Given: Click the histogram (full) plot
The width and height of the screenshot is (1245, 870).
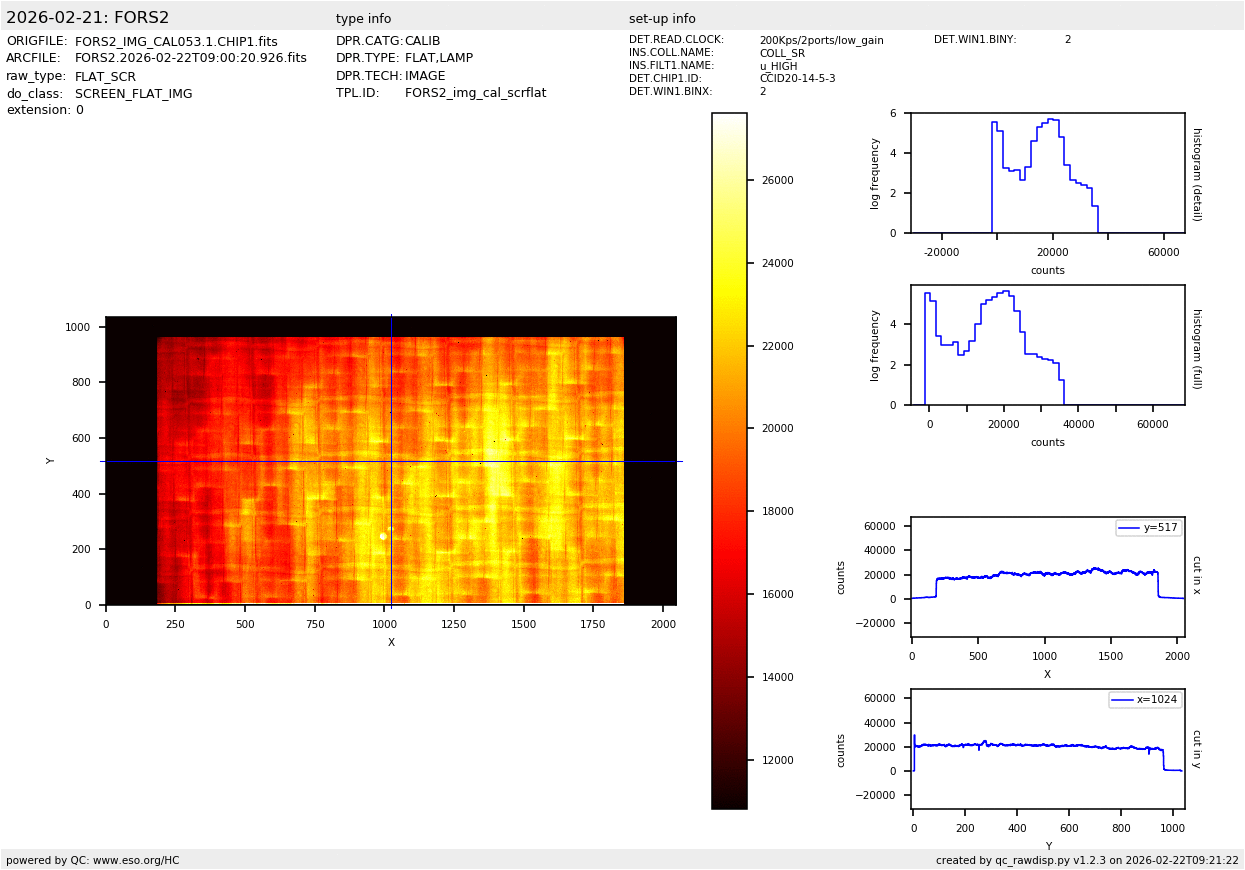Looking at the screenshot, I should tap(1047, 345).
